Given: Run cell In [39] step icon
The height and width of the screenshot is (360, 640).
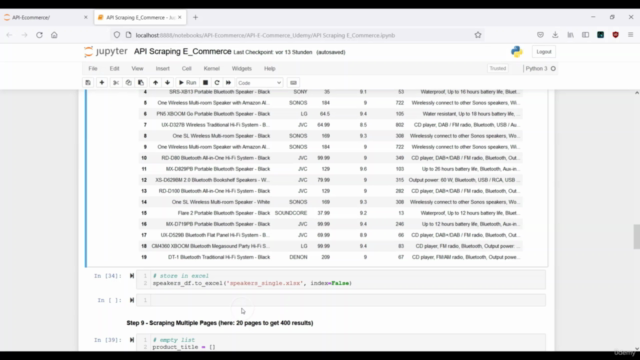Looking at the screenshot, I should 132,340.
